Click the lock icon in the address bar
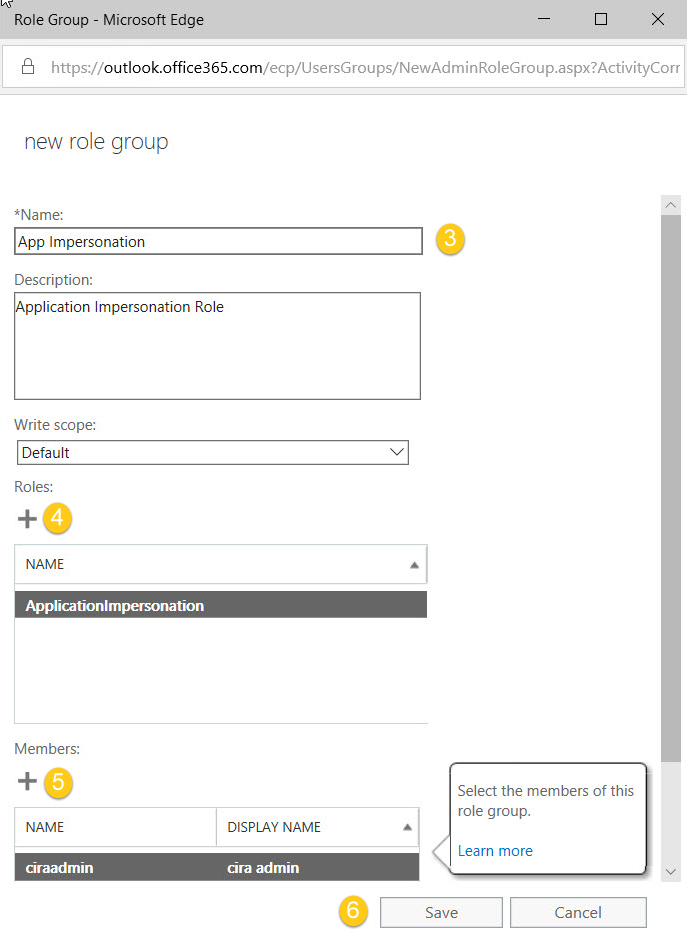Viewport: 687px width, 946px height. coord(28,66)
